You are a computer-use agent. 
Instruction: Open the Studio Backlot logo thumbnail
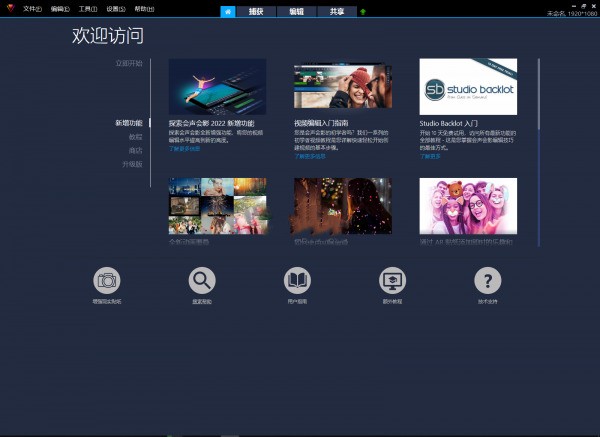(x=468, y=87)
